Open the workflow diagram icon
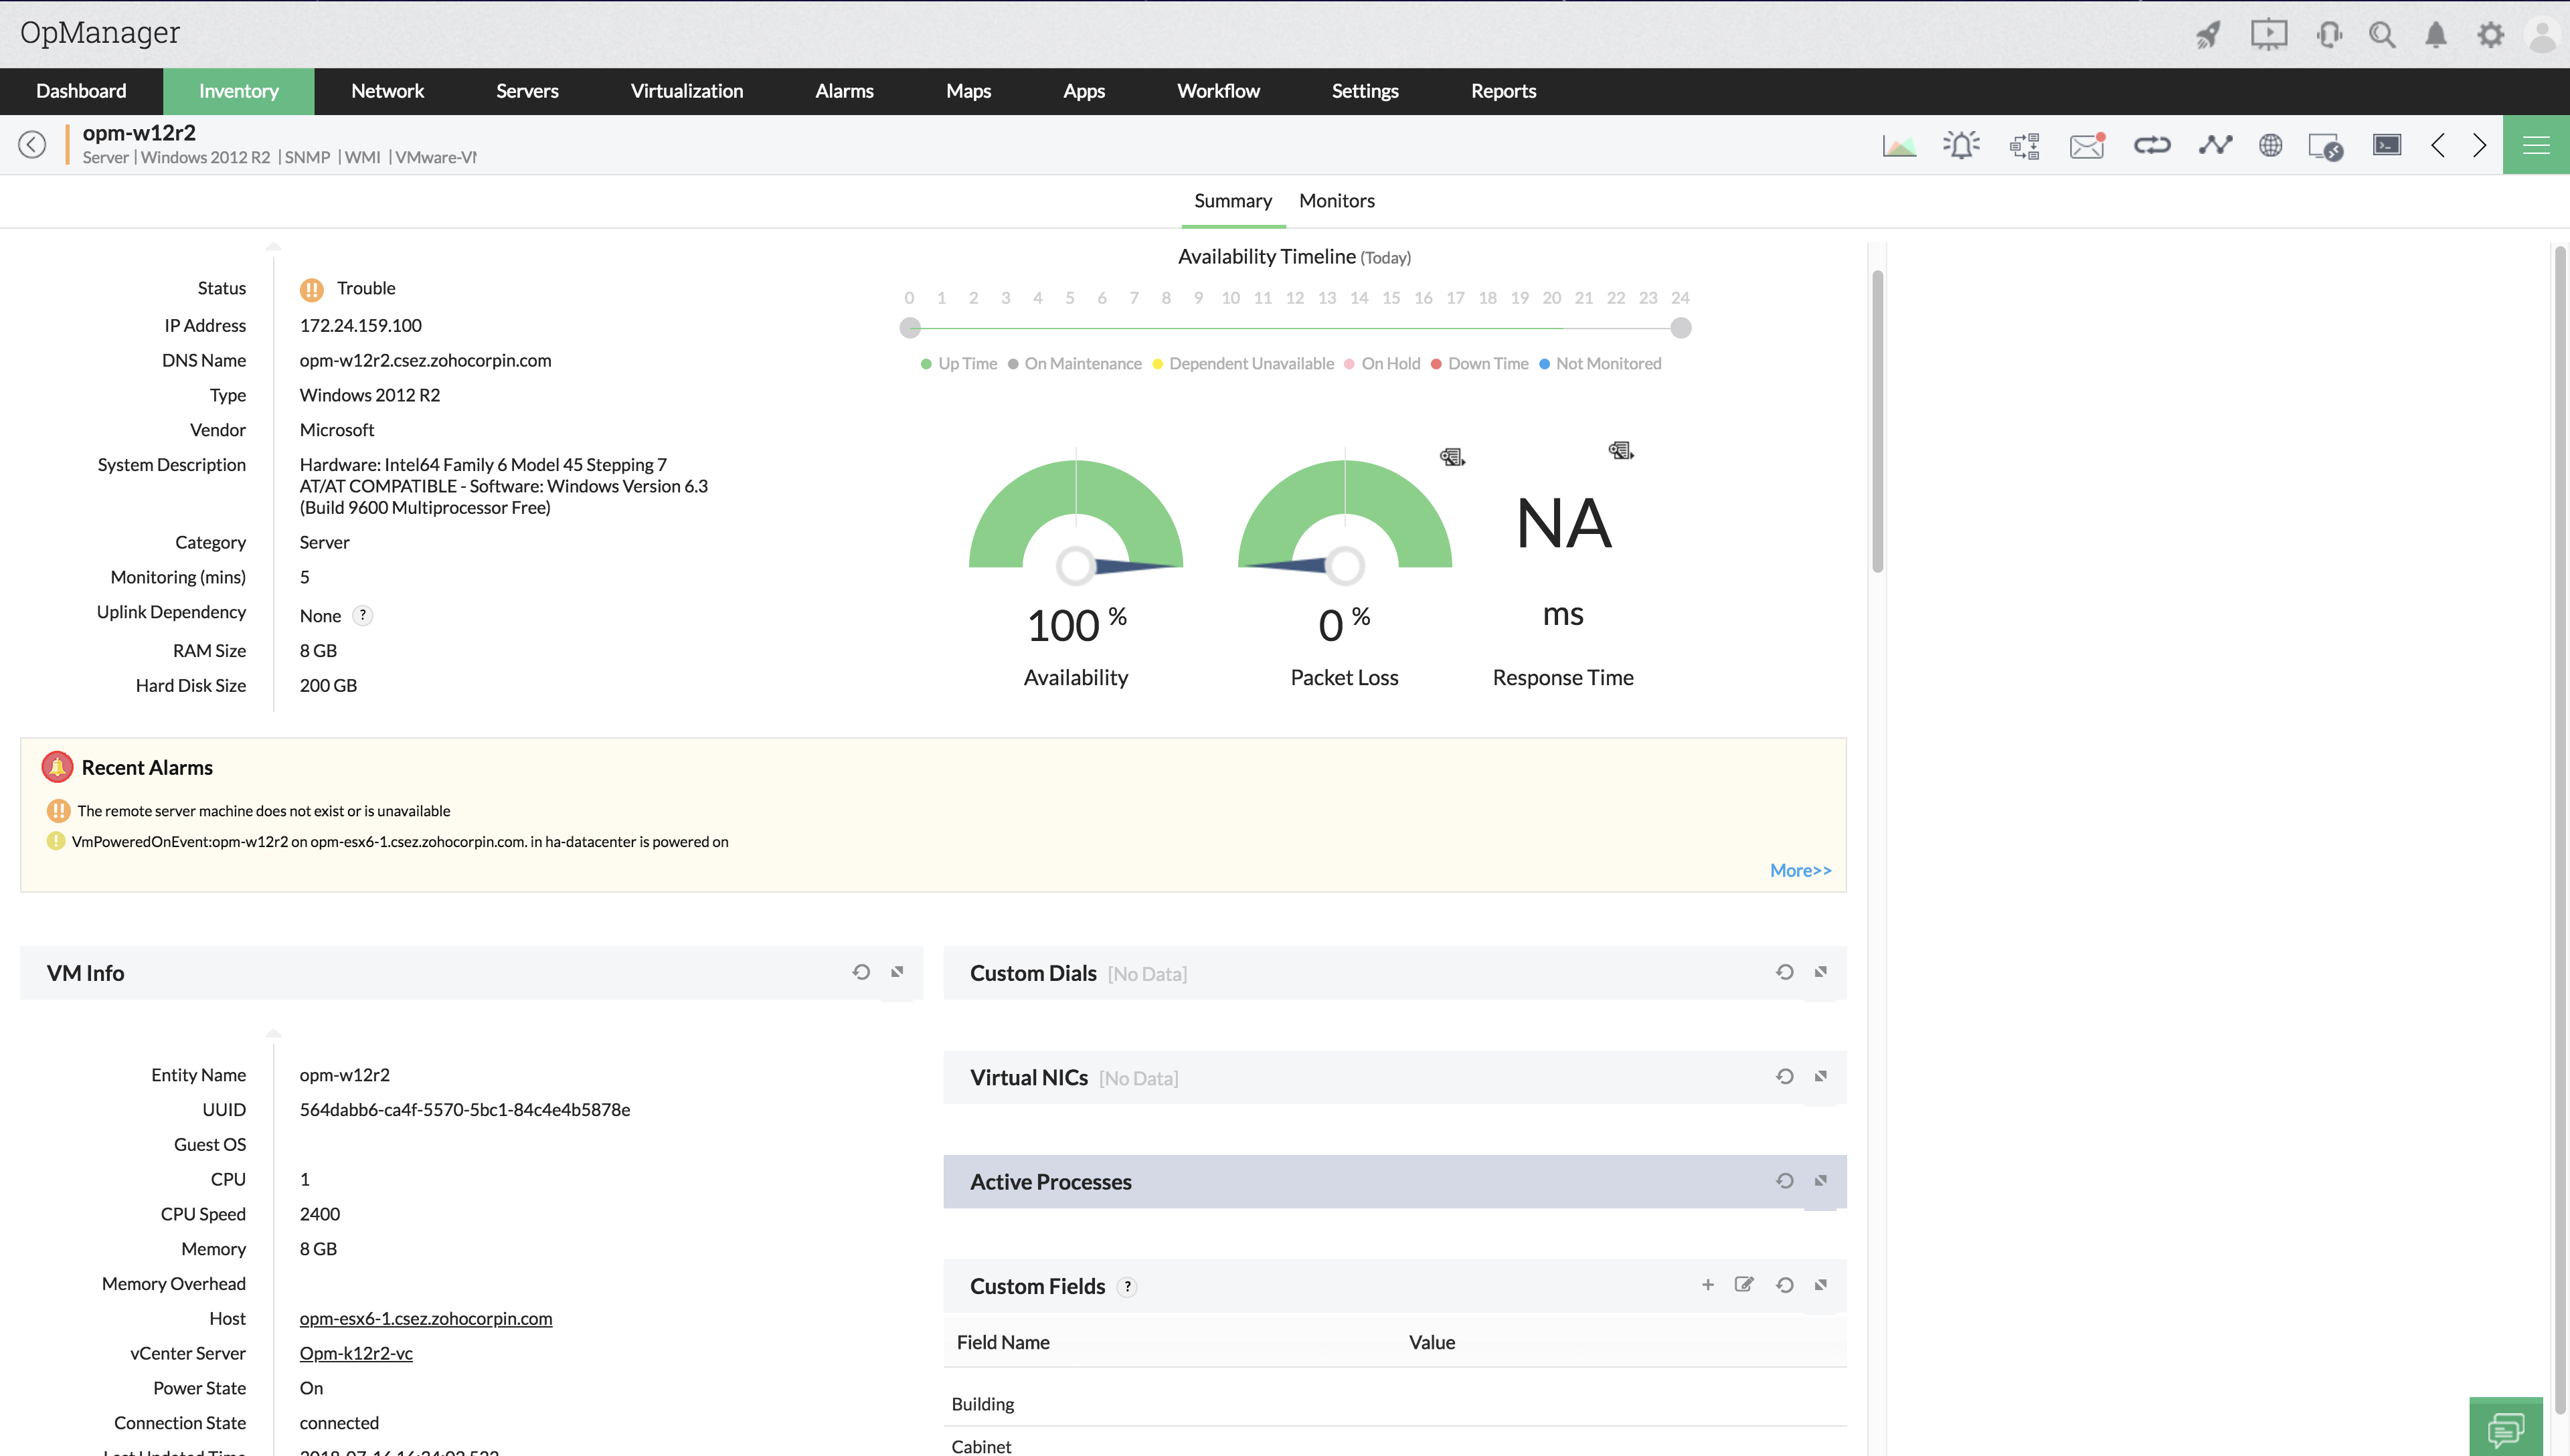The width and height of the screenshot is (2570, 1456). tap(2024, 146)
